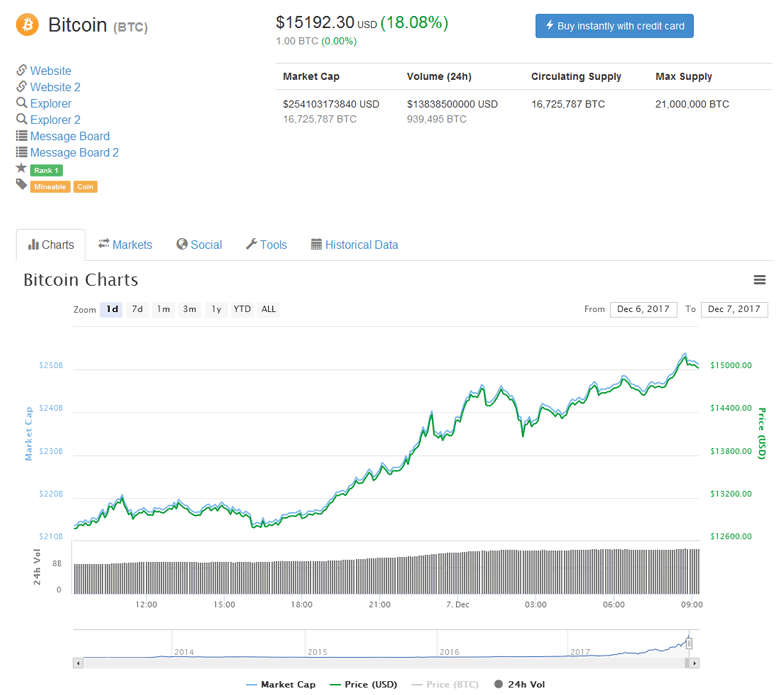Click the magnifier icon beside Explorer
This screenshot has height=695, width=780.
click(x=21, y=103)
